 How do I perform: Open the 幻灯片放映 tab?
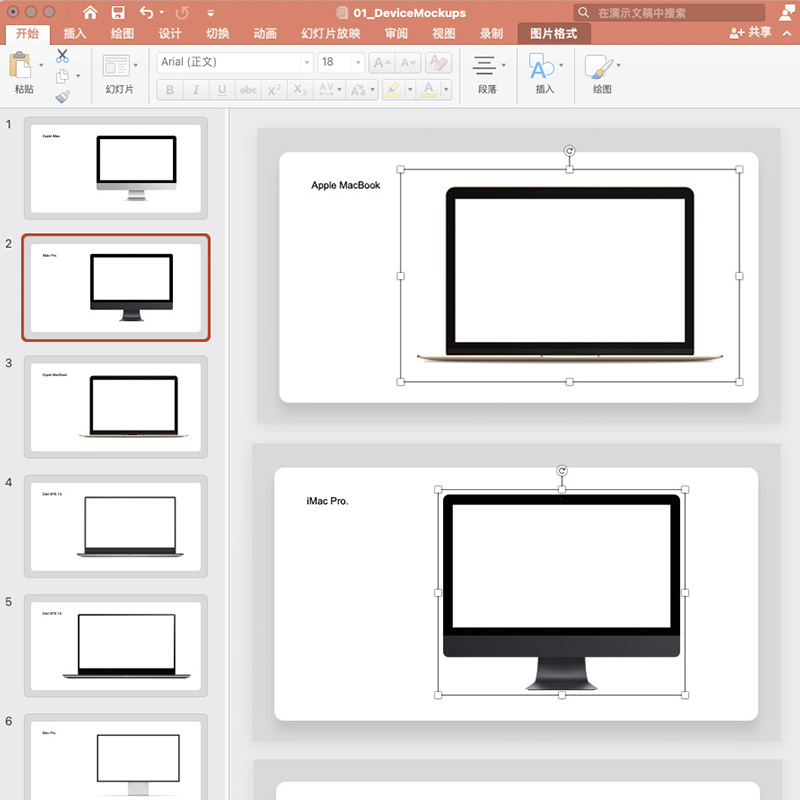(x=331, y=34)
